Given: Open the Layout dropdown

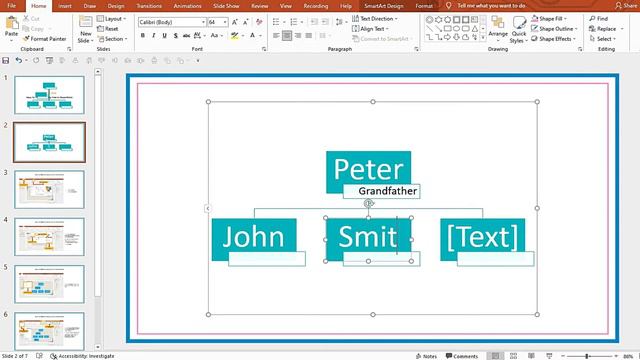Looking at the screenshot, I should (x=111, y=19).
